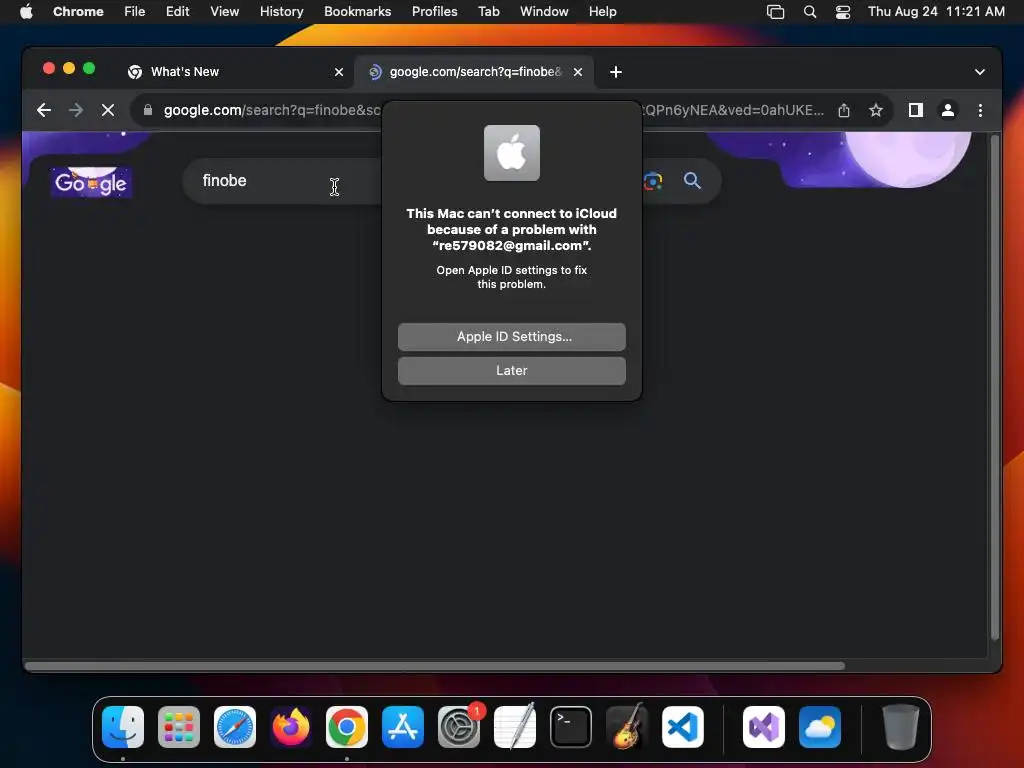The height and width of the screenshot is (768, 1024).
Task: Share this page from the address bar
Action: click(x=844, y=110)
